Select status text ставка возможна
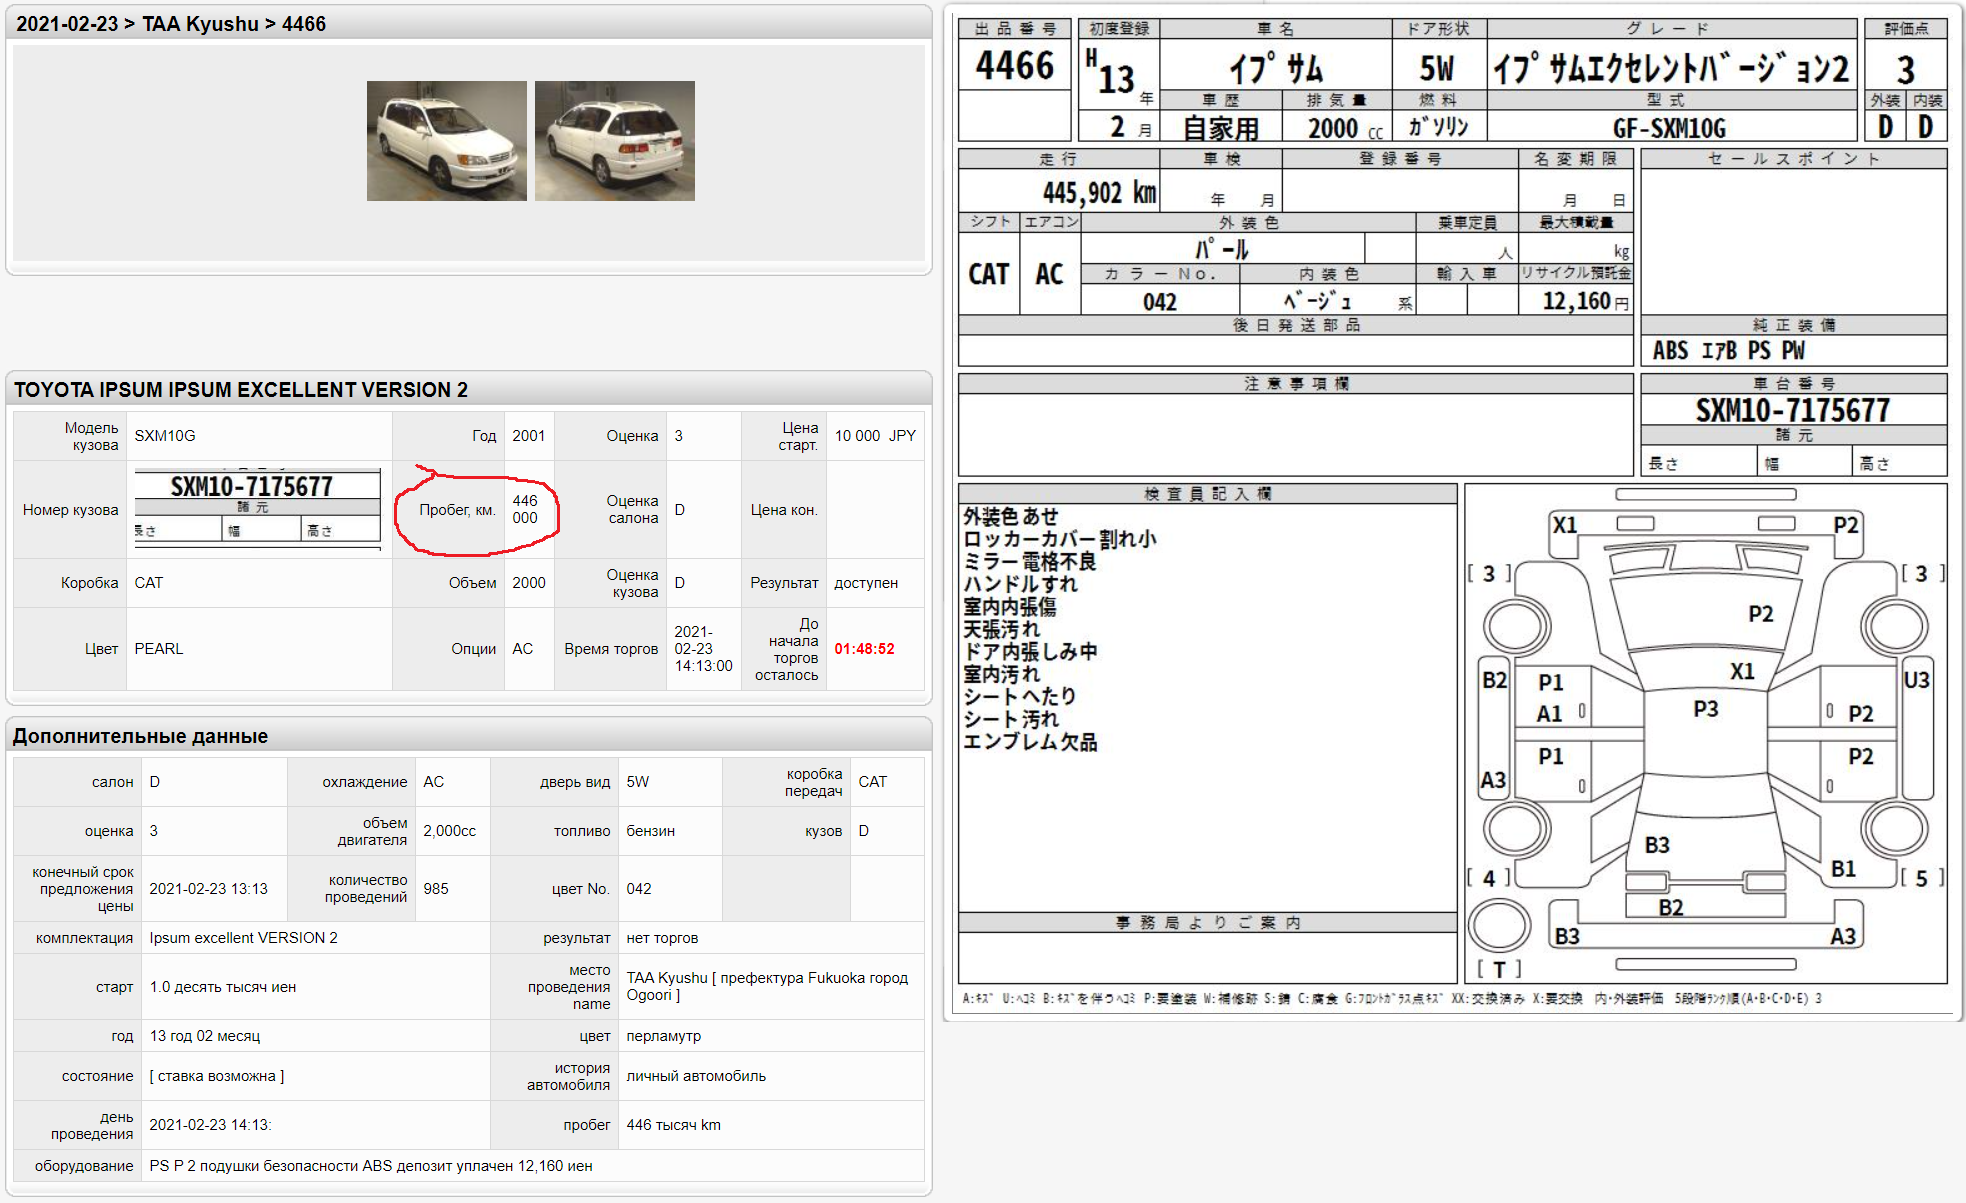Screen dimensions: 1966x1203 (217, 1076)
